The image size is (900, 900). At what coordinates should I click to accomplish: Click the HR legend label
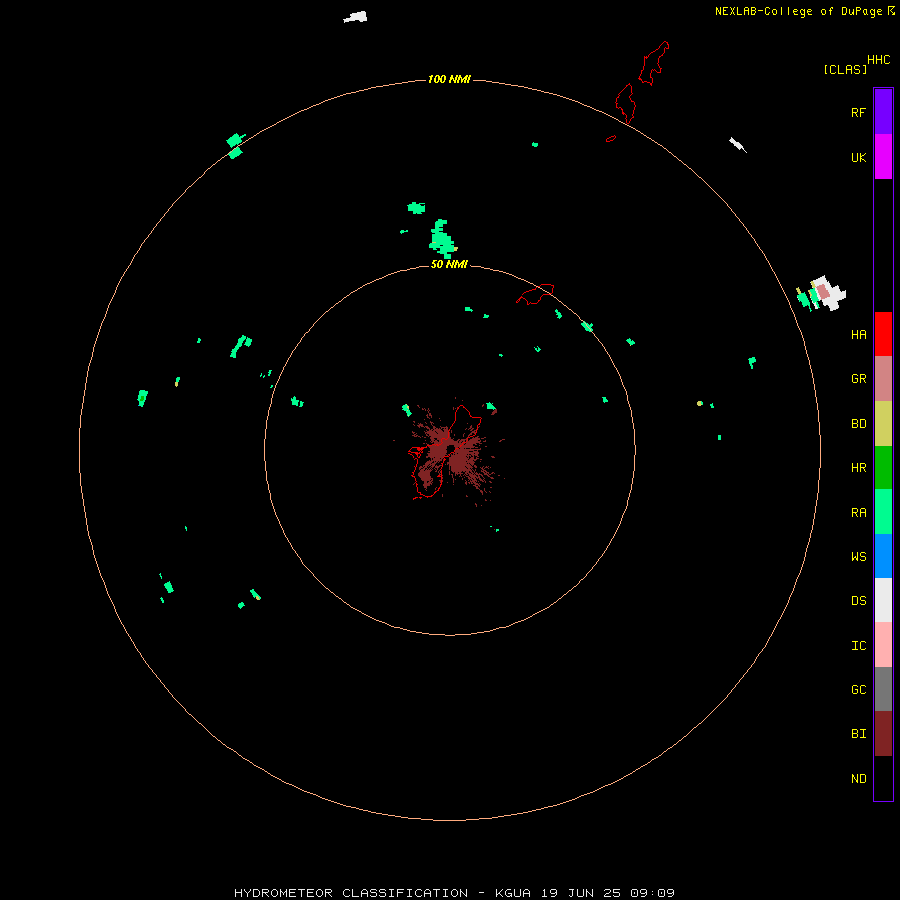[858, 467]
